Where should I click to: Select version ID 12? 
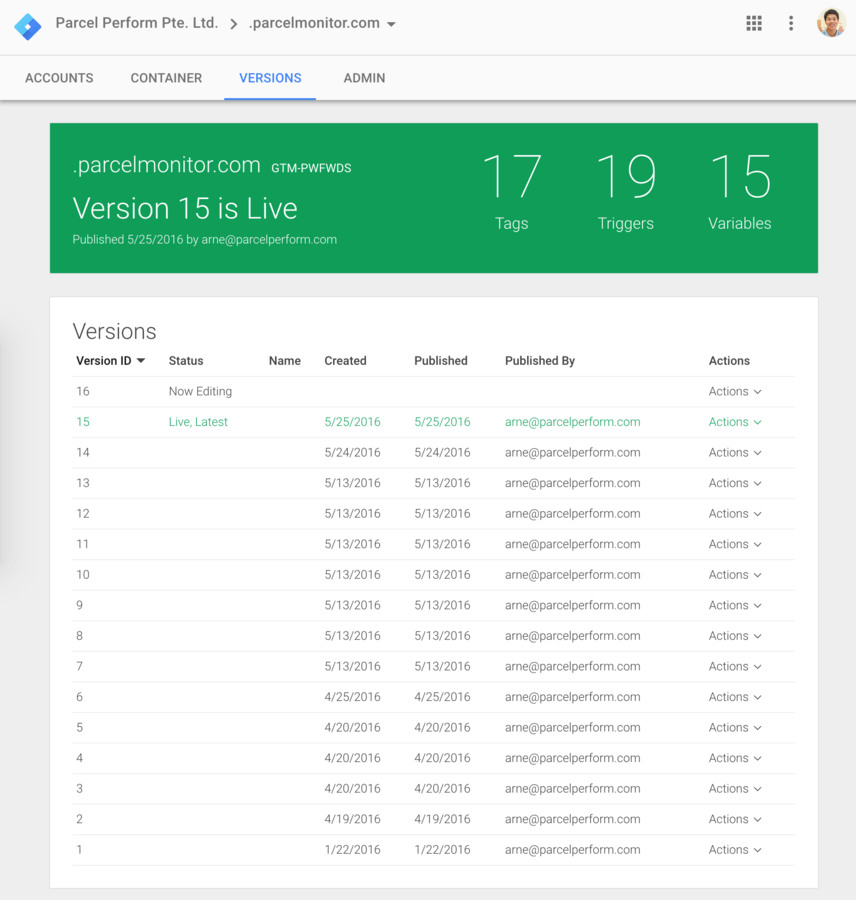tap(83, 514)
